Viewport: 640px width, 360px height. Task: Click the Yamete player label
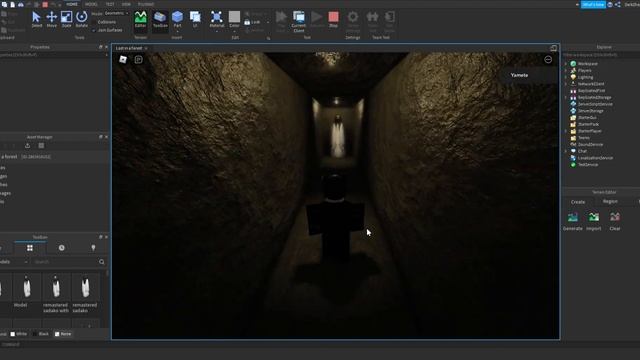(x=519, y=75)
